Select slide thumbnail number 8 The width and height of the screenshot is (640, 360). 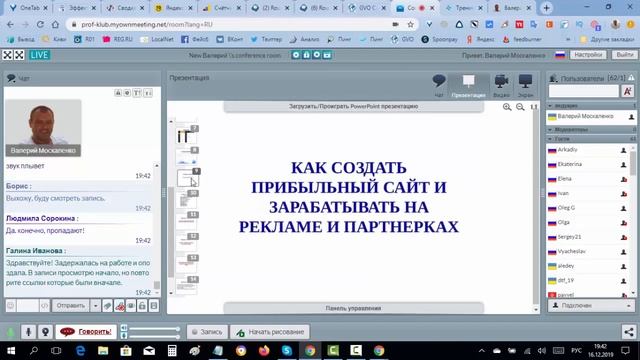(x=187, y=156)
